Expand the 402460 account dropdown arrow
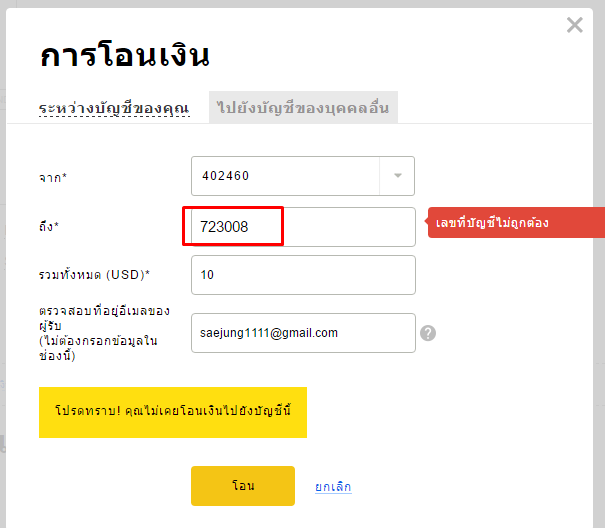 click(397, 176)
